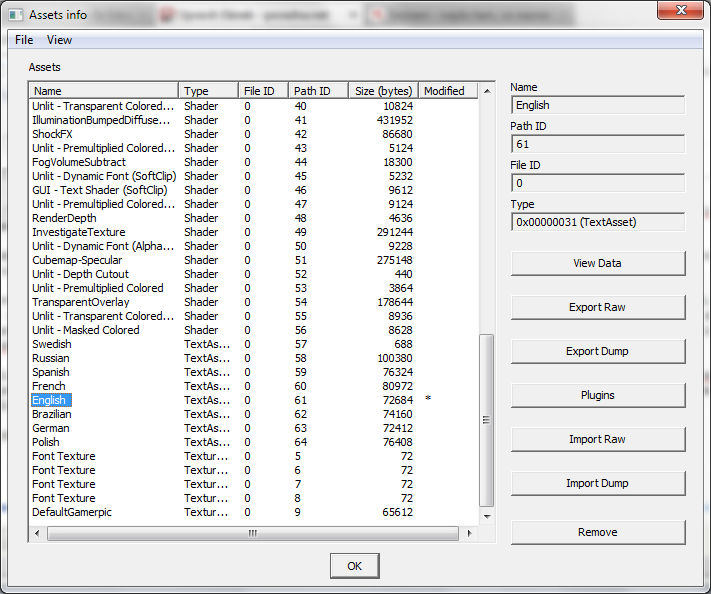Select the ShockFX shader row
Image resolution: width=711 pixels, height=594 pixels.
point(52,134)
